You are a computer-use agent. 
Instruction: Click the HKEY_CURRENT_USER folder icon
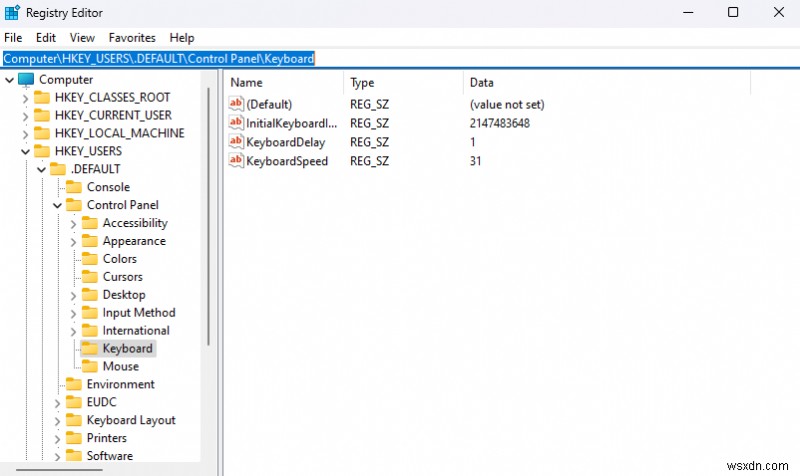pos(42,115)
